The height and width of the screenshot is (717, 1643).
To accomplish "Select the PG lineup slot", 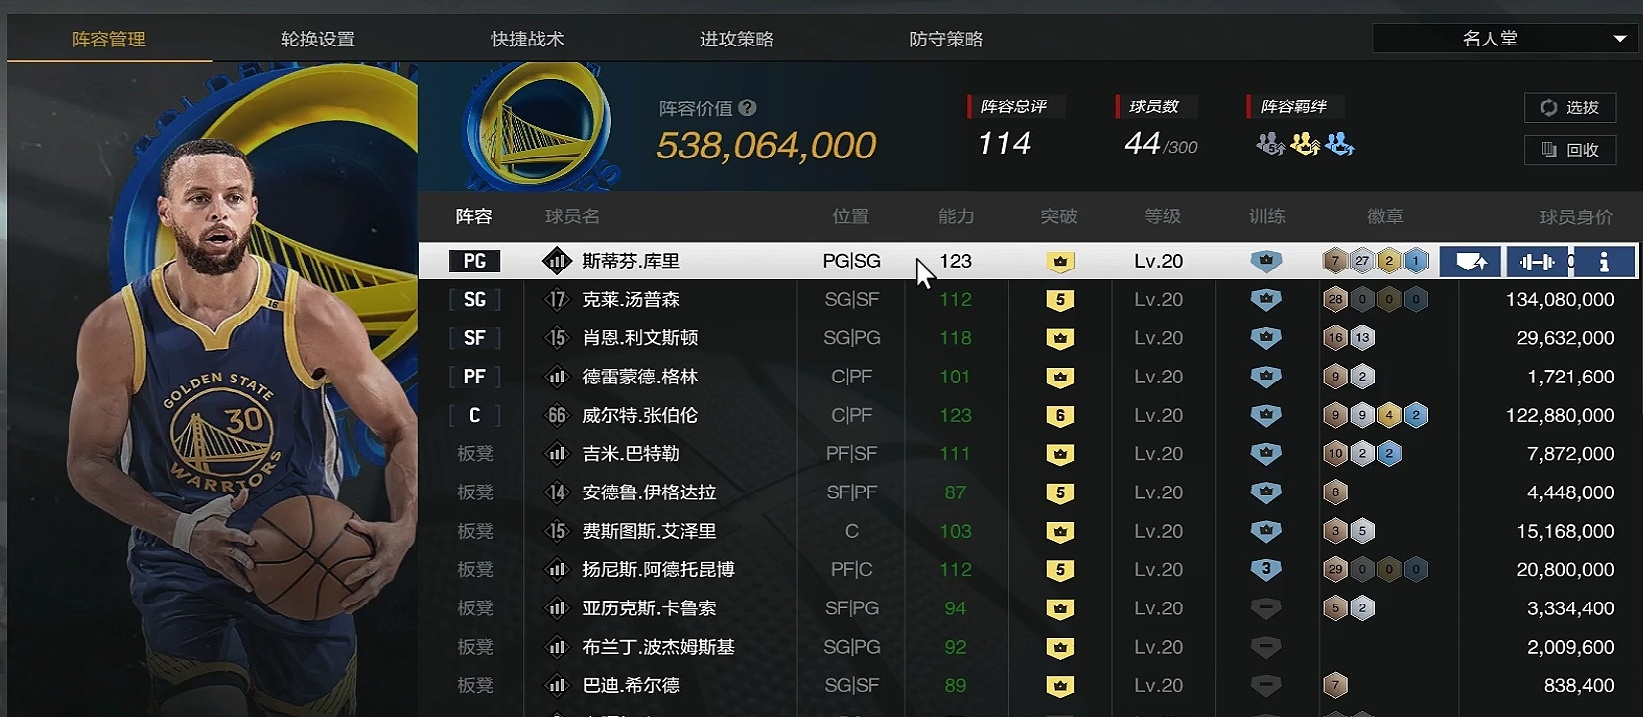I will pos(474,262).
